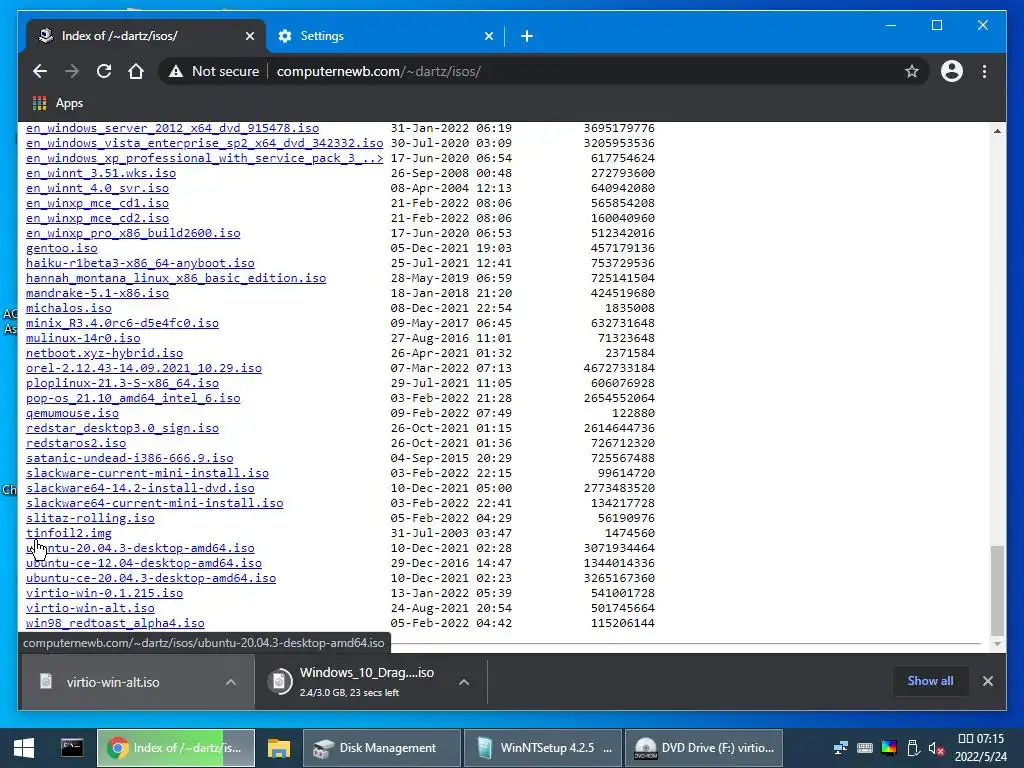Open michalos.iso link

(69, 308)
